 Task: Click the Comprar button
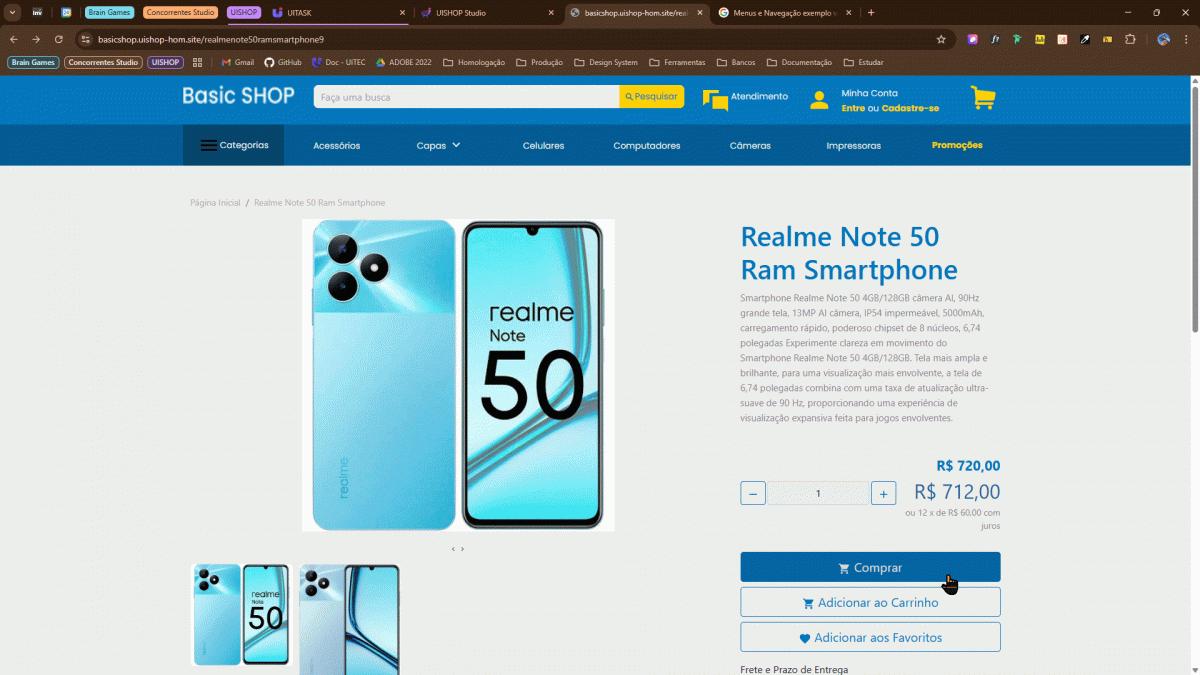click(x=870, y=567)
